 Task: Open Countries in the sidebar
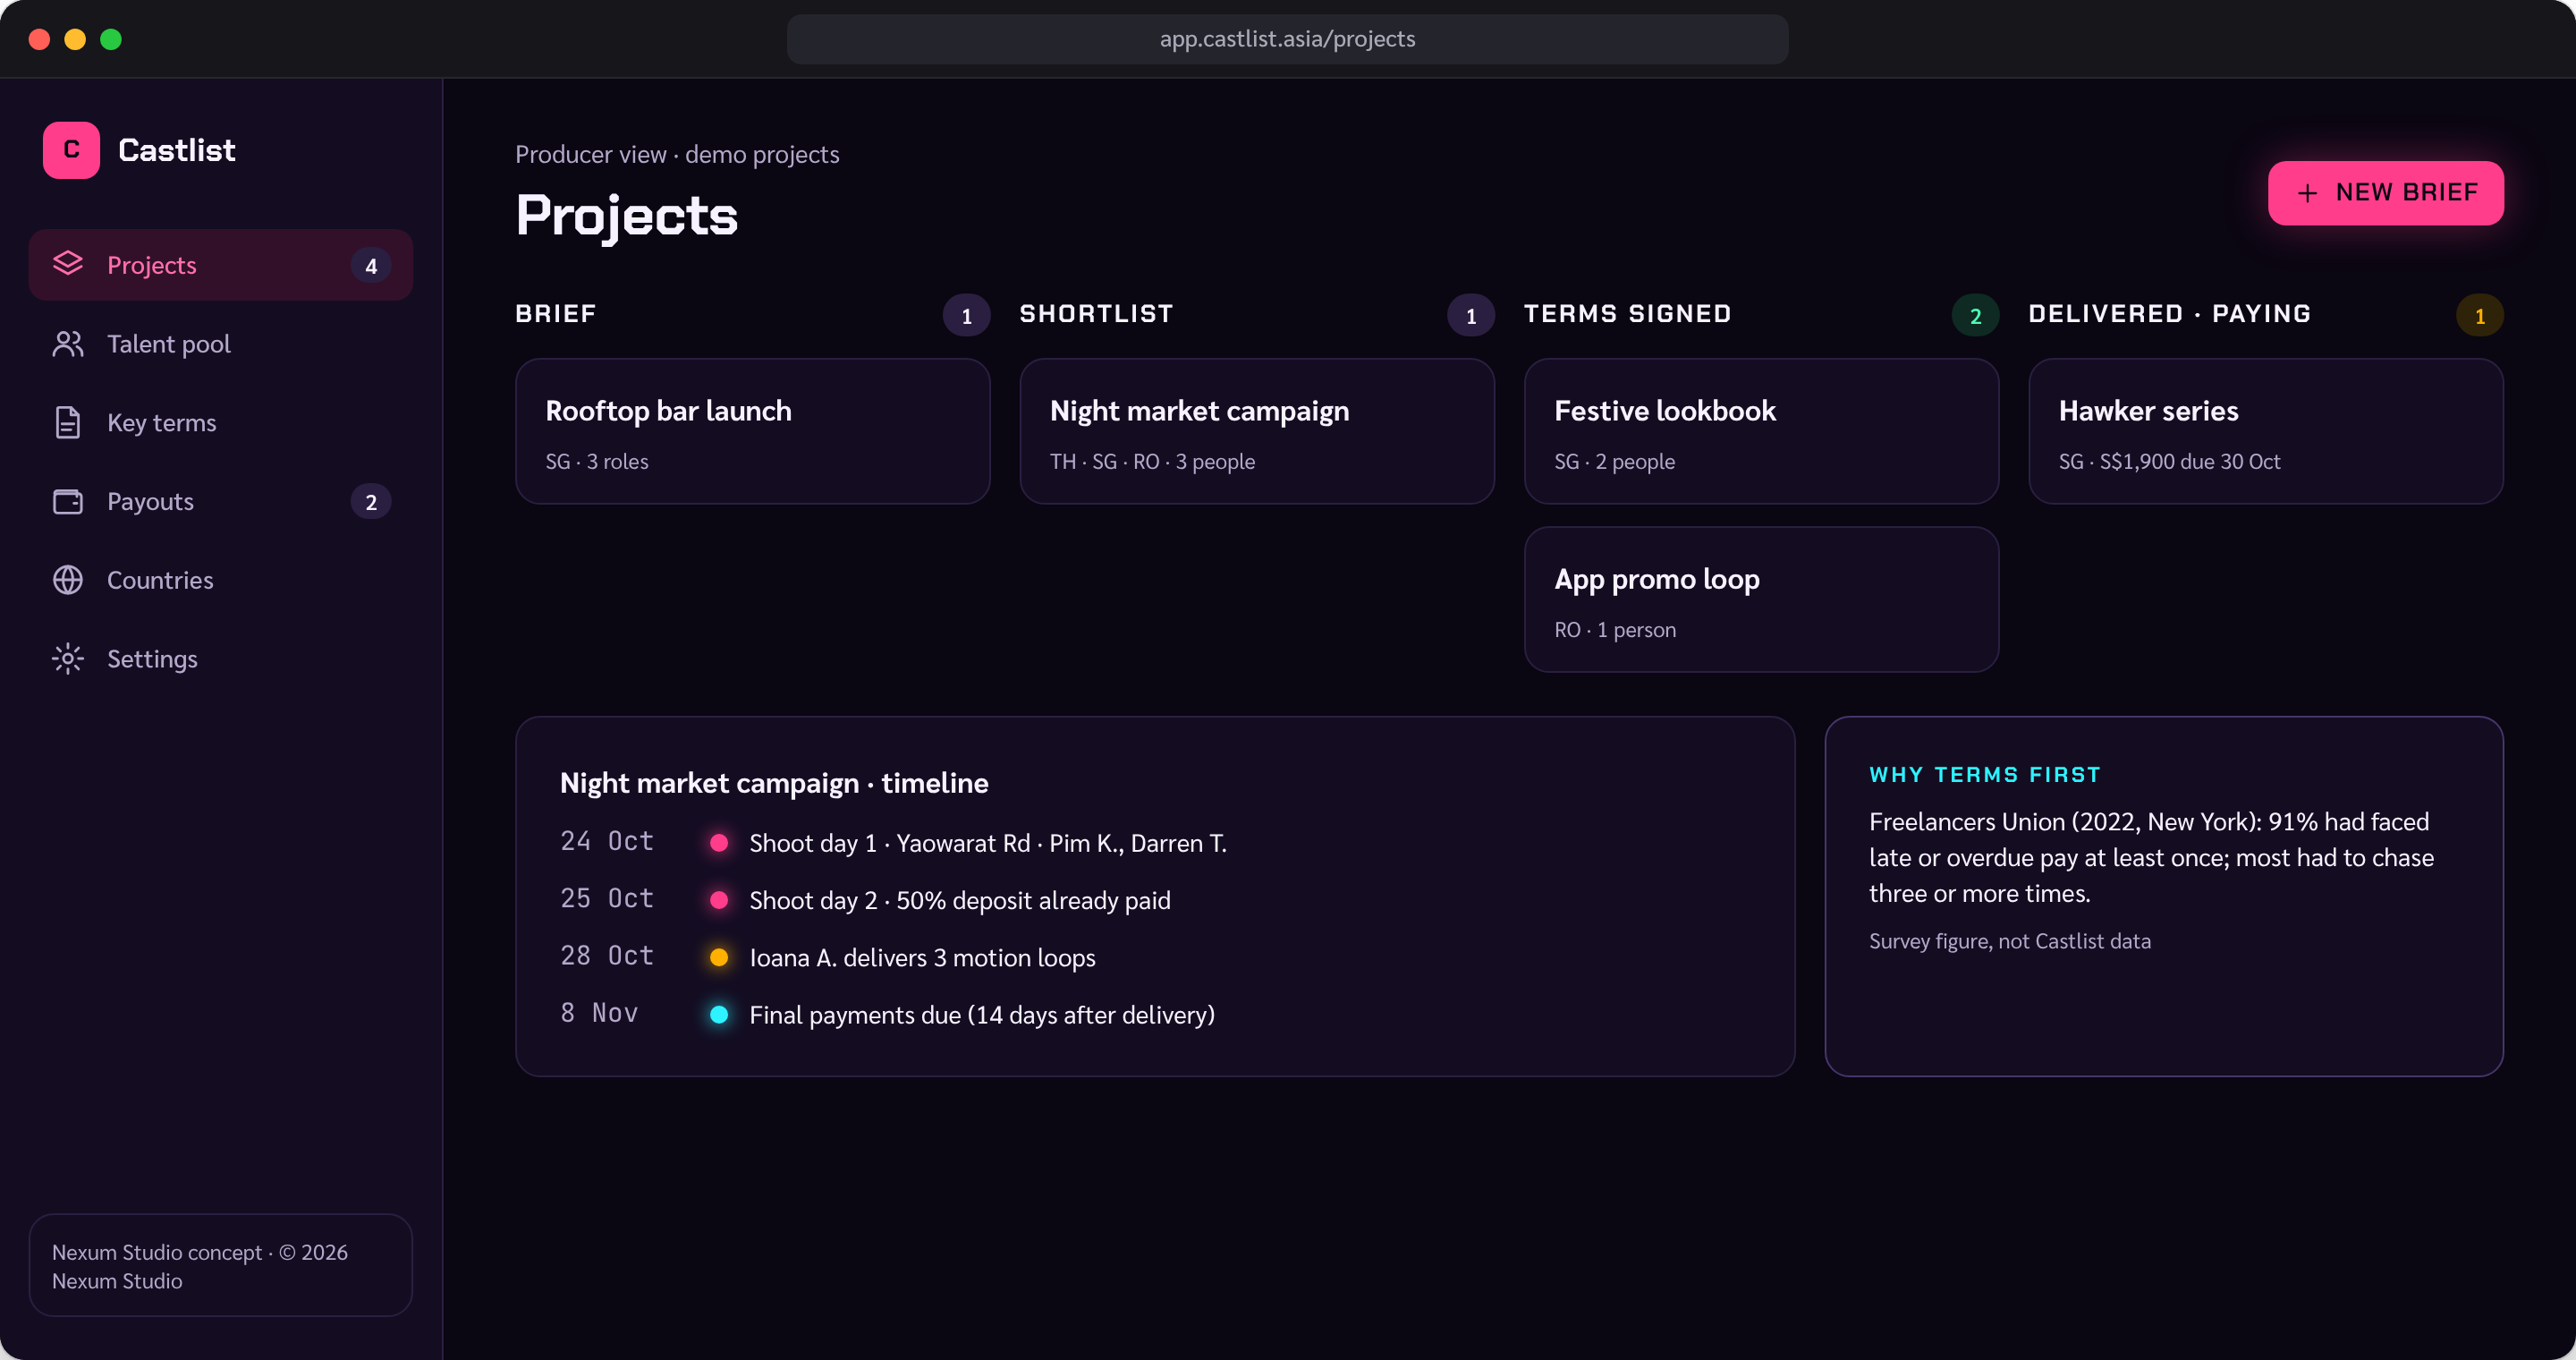220,580
